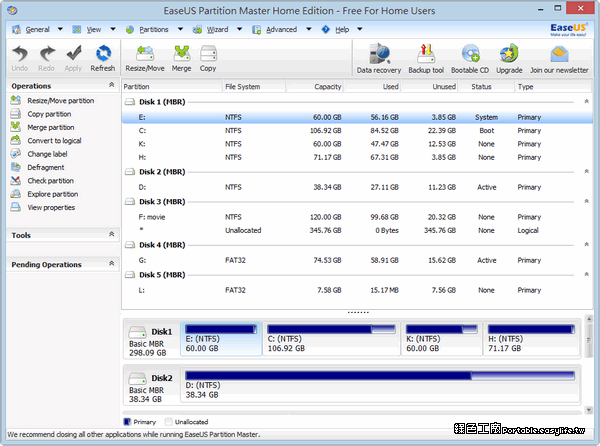600x446 pixels.
Task: Expand the Pending Operations panel
Action: click(111, 263)
